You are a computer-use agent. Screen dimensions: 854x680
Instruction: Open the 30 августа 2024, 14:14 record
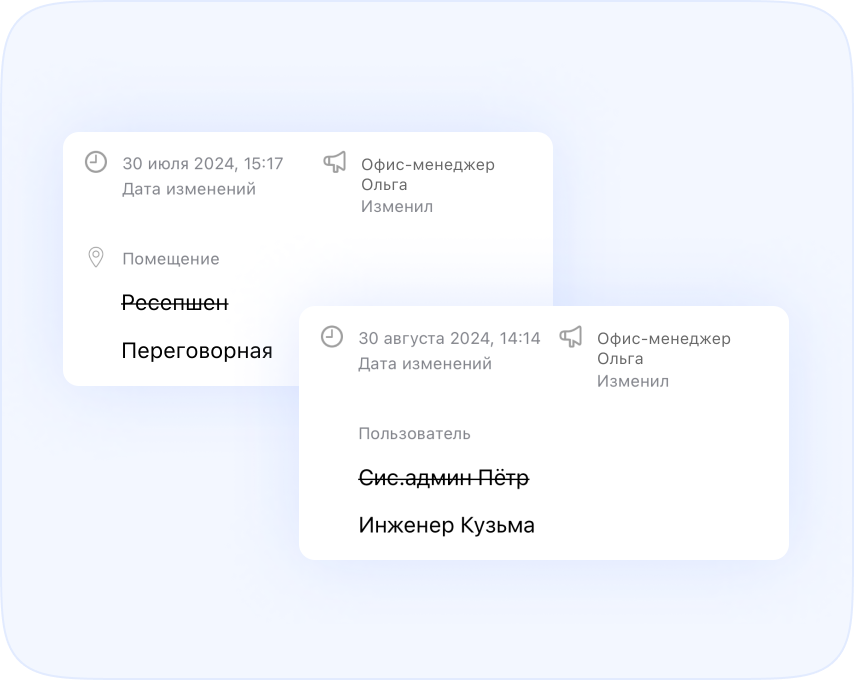(x=449, y=337)
